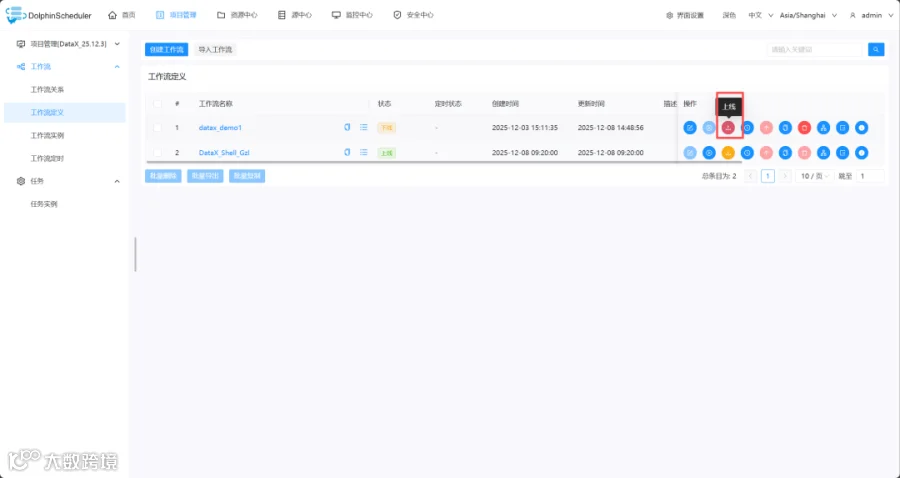The width and height of the screenshot is (900, 478).
Task: Click the blue search button
Action: 876,50
